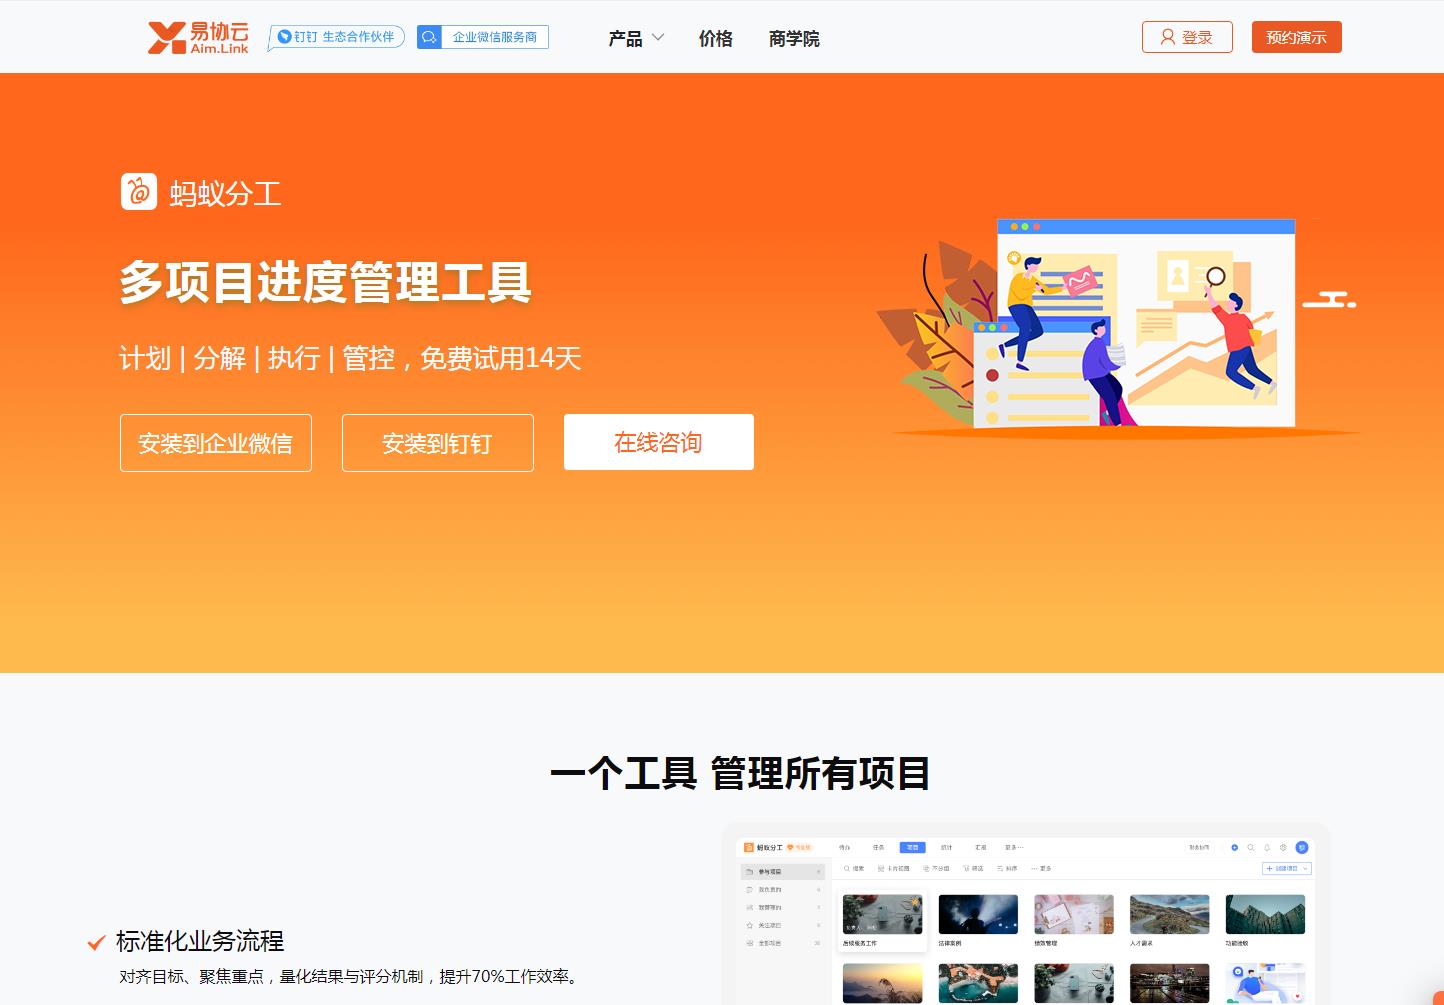Open the dropdown arrow on the 创建项目 button
The height and width of the screenshot is (1005, 1444).
coord(1305,868)
